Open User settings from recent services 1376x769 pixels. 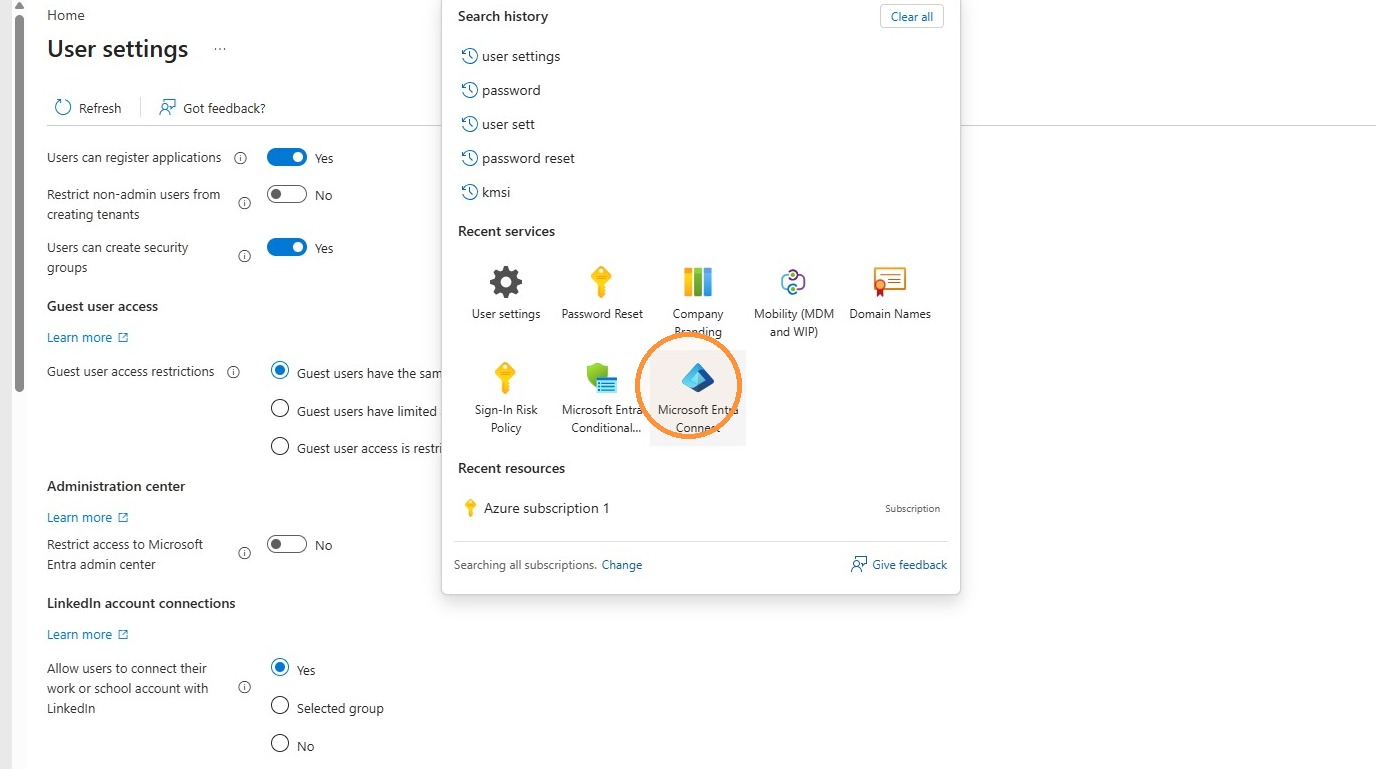(506, 294)
